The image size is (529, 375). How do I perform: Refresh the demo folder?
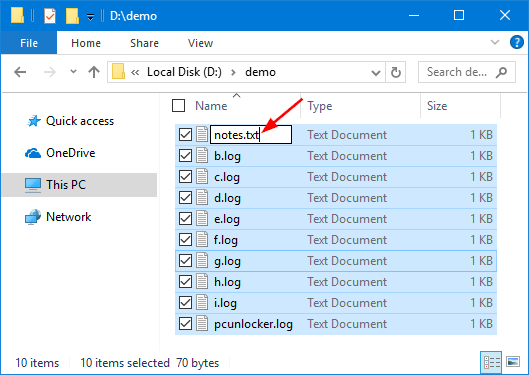tap(395, 72)
